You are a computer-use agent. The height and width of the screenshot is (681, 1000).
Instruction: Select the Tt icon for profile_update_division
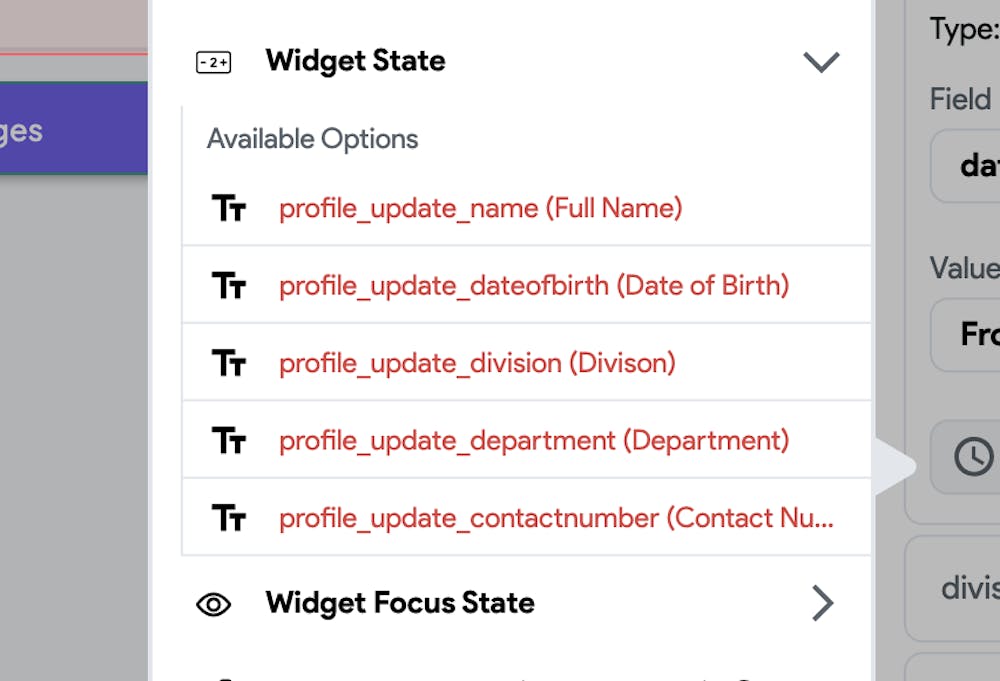(x=229, y=362)
